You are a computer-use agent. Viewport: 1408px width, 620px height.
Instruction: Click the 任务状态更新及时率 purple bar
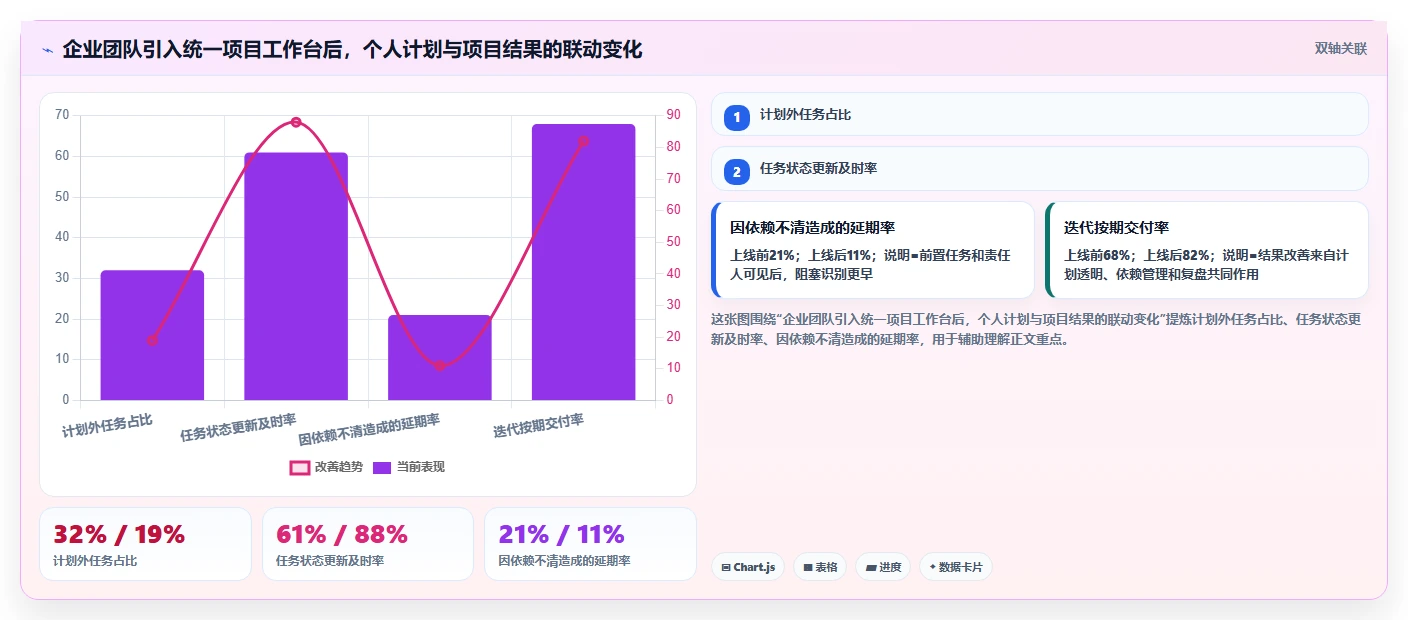click(x=296, y=276)
